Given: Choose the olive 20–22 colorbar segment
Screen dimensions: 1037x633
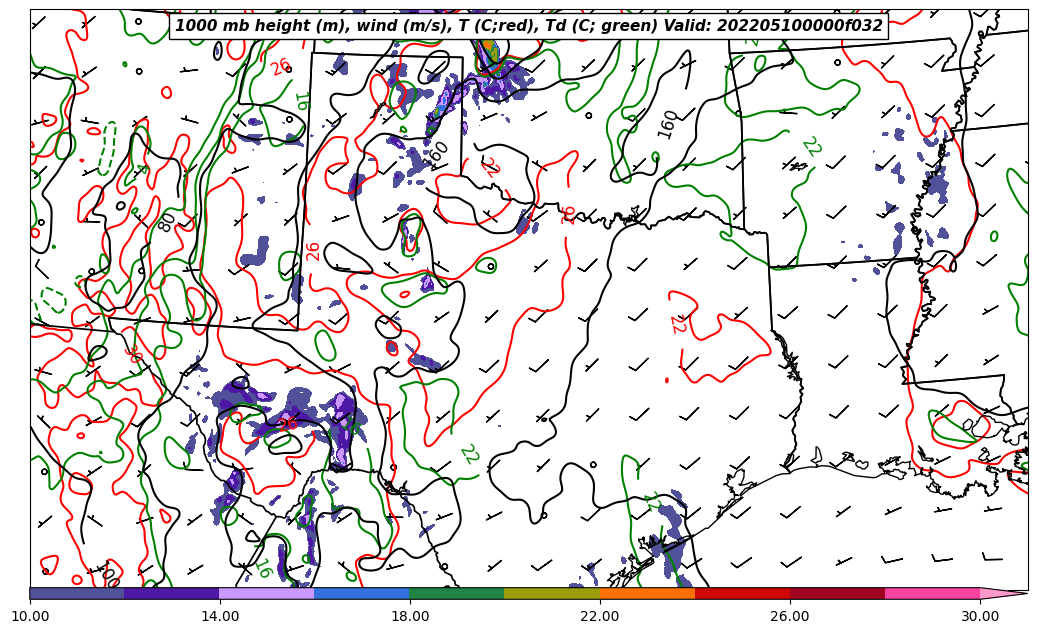Looking at the screenshot, I should (x=552, y=593).
